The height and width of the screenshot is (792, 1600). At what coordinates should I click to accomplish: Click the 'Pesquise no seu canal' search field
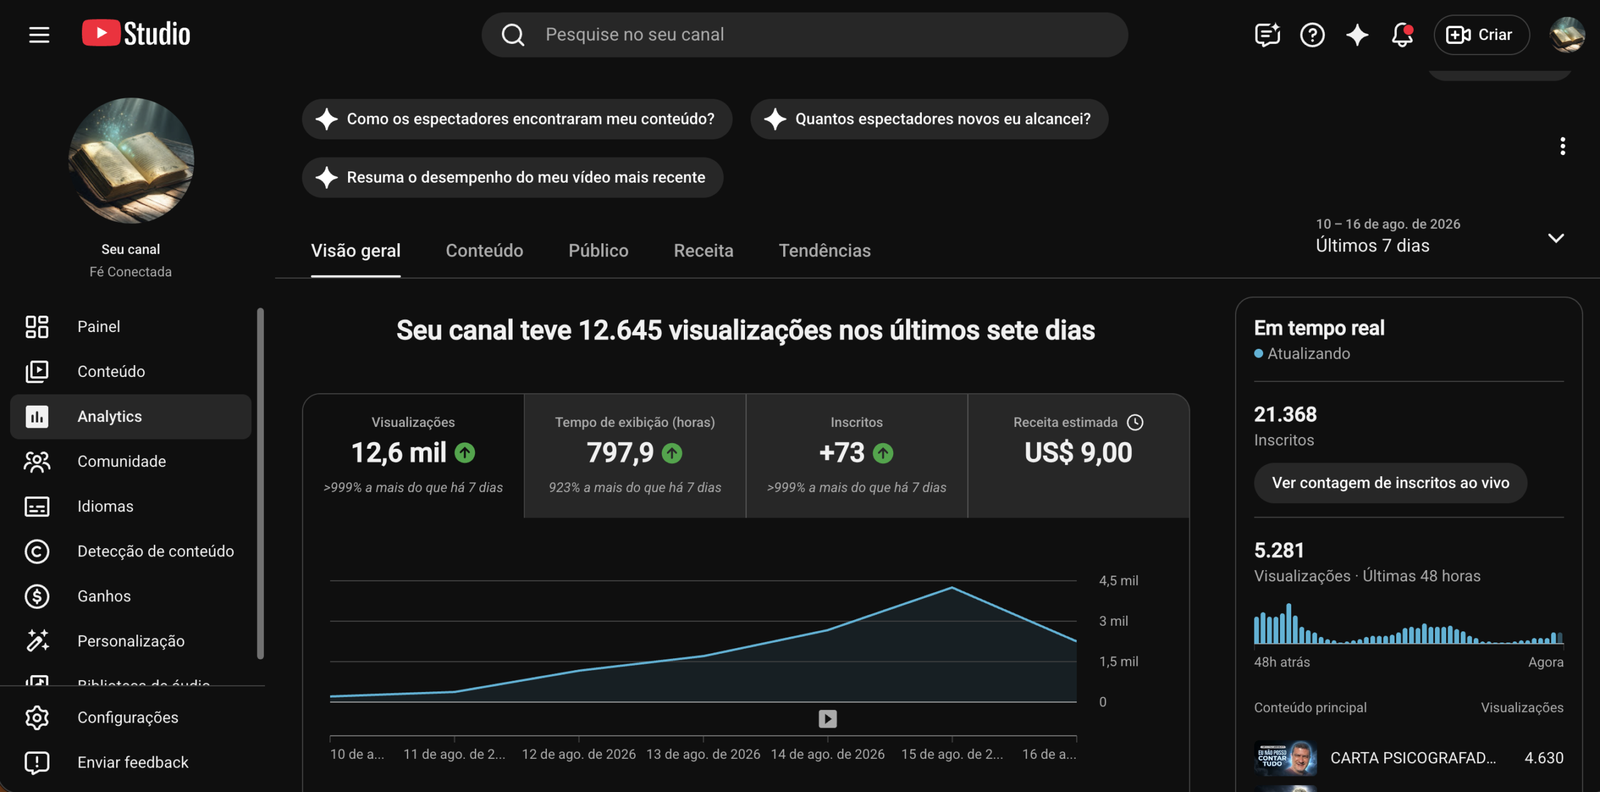point(805,35)
